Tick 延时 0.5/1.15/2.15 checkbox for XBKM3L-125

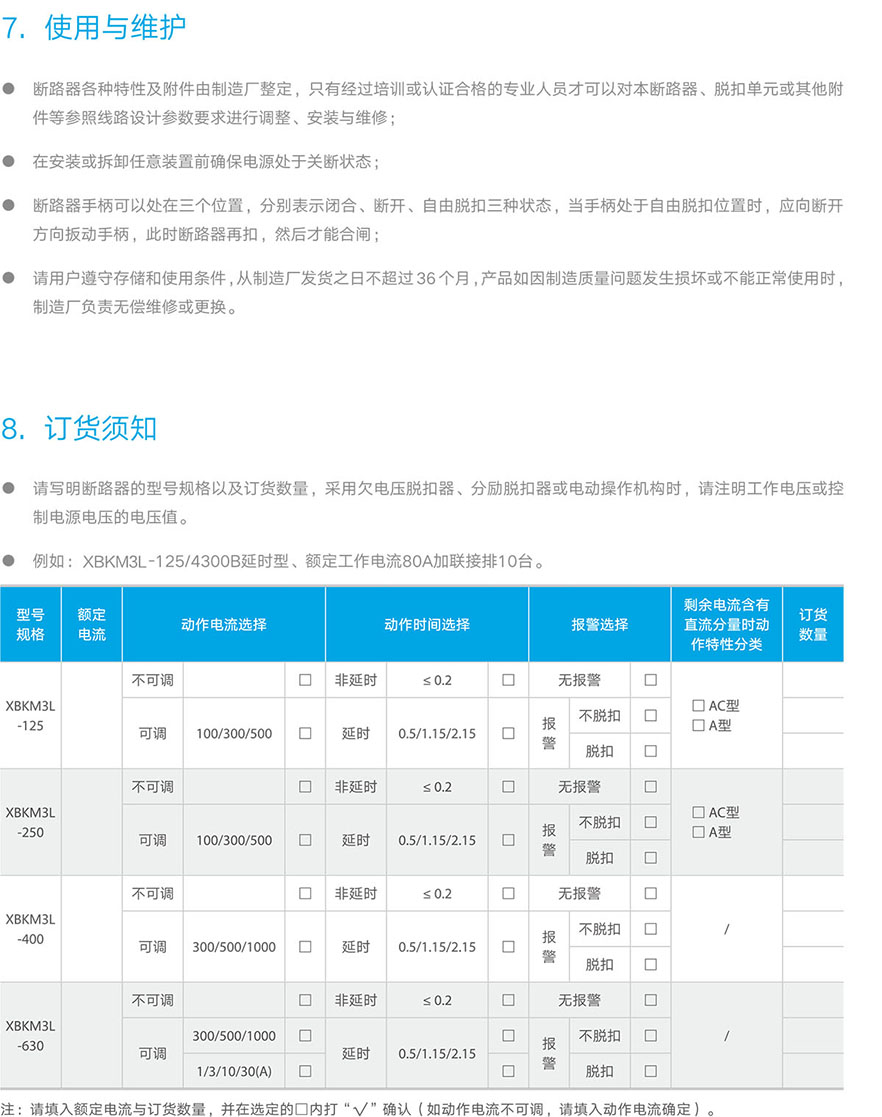[x=508, y=733]
